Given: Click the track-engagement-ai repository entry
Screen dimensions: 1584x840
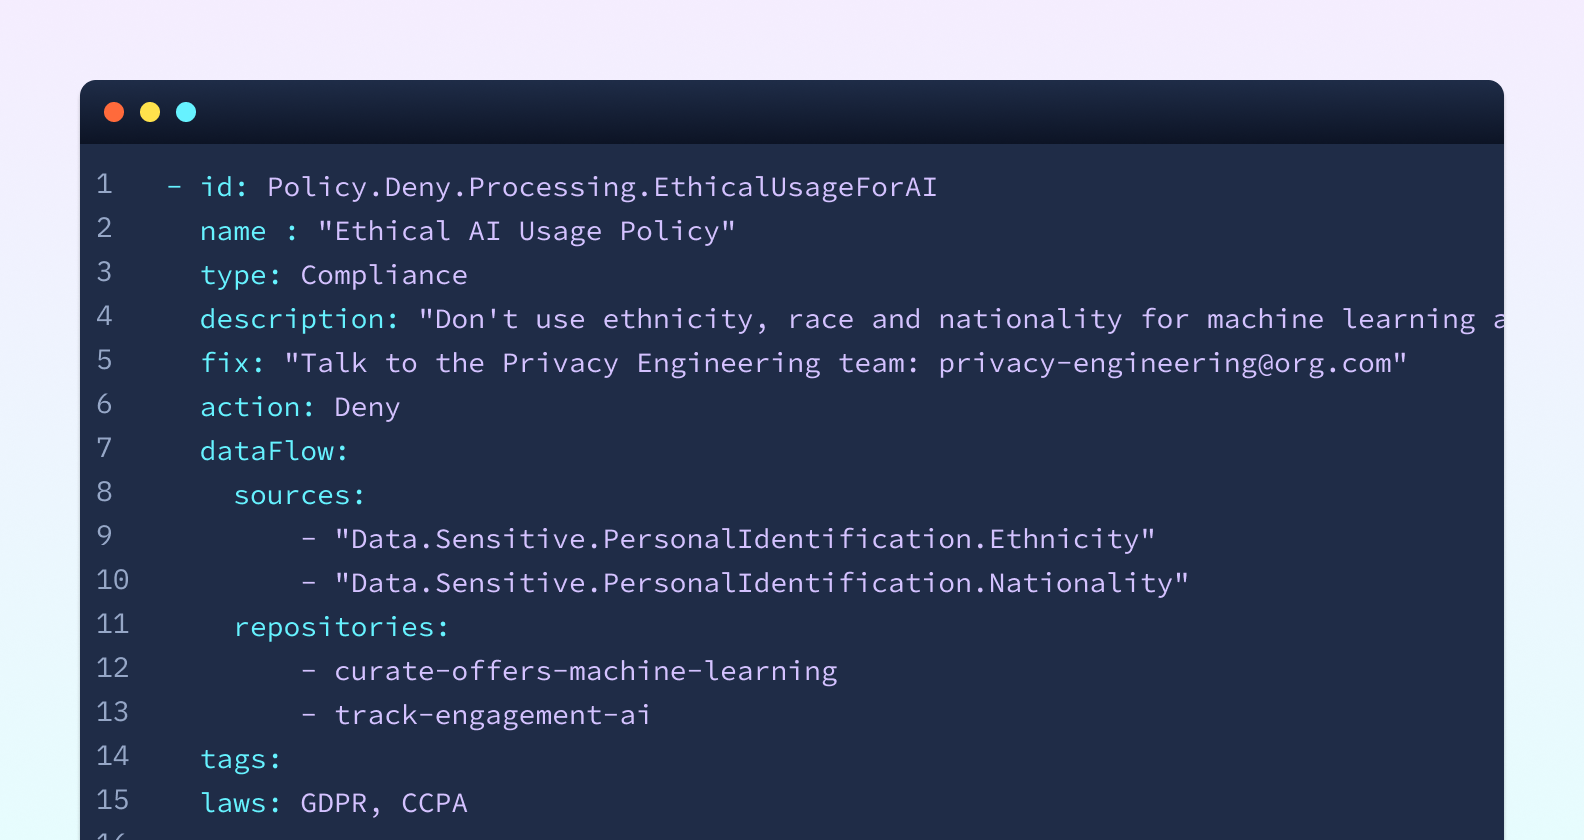Looking at the screenshot, I should (x=492, y=715).
